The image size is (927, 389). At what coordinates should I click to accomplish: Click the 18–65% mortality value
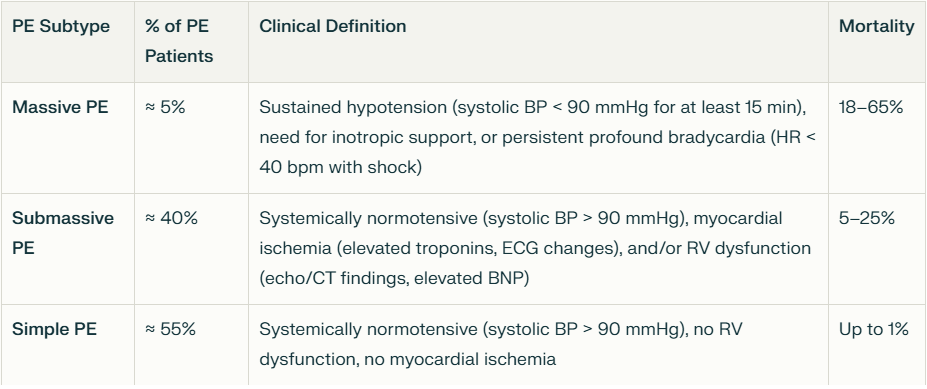(870, 108)
